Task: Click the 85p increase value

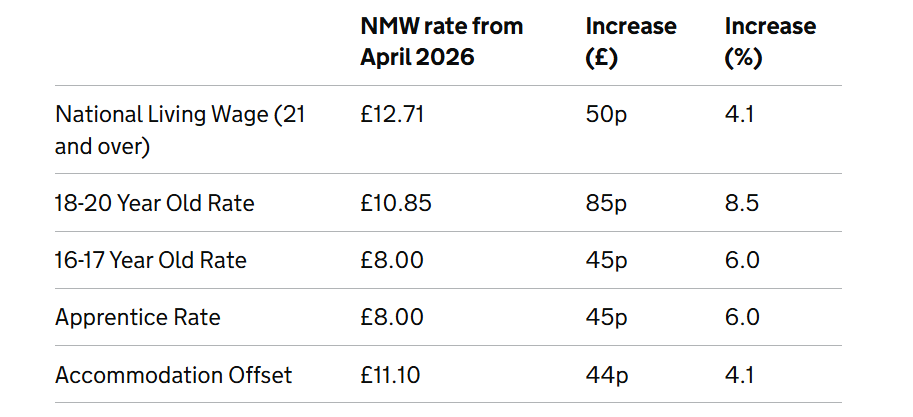Action: pyautogui.click(x=606, y=203)
